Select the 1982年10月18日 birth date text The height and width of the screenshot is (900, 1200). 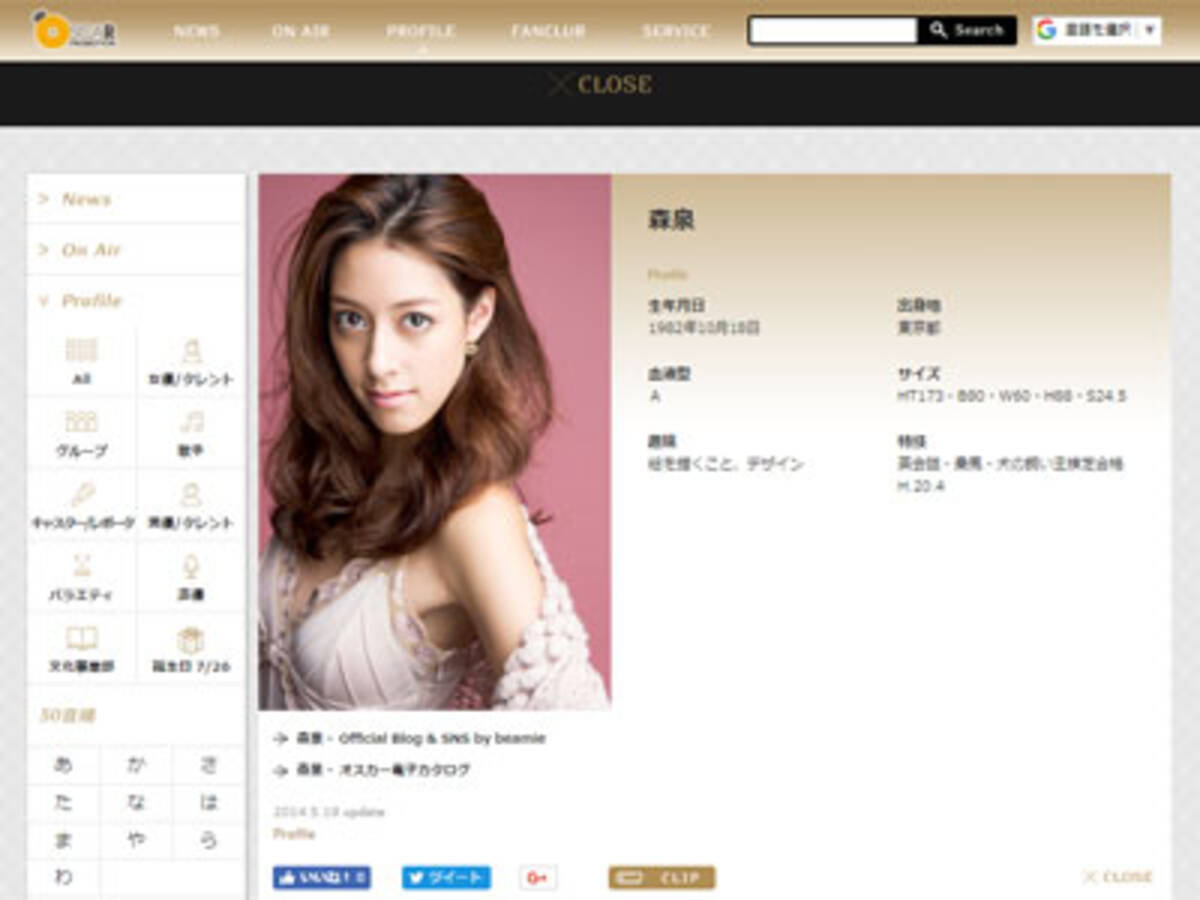click(703, 328)
